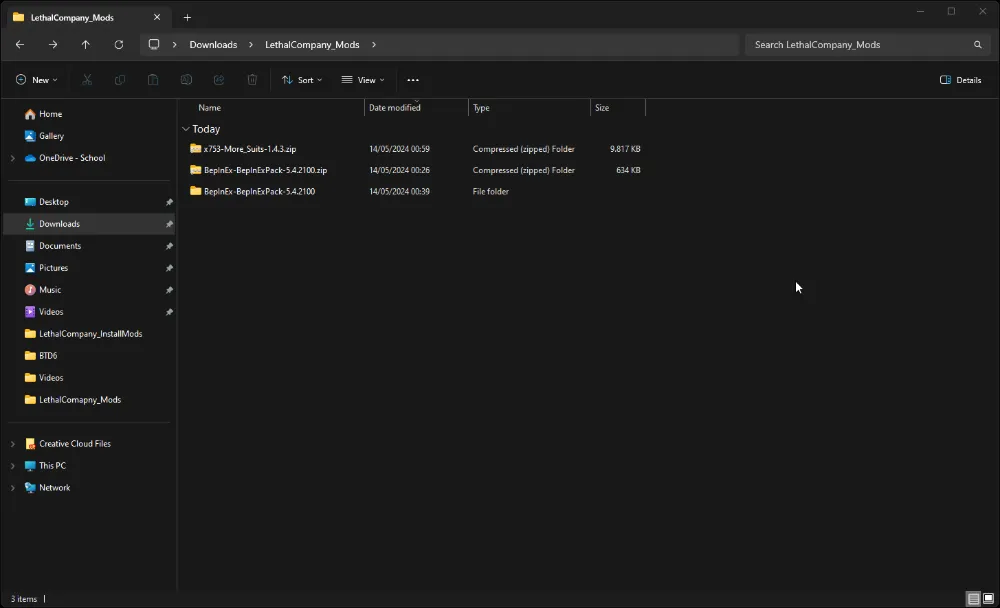The width and height of the screenshot is (1000, 608).
Task: Collapse the Today group
Action: 186,128
